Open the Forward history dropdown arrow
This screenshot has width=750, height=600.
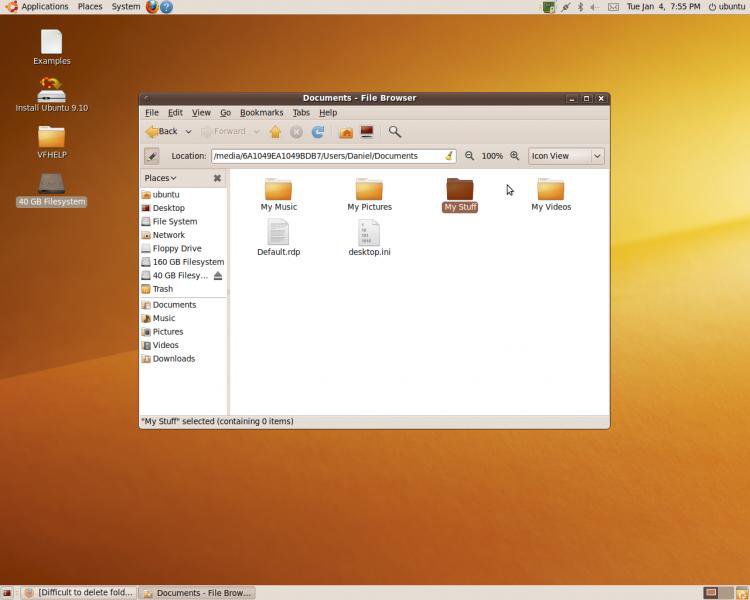pyautogui.click(x=256, y=132)
